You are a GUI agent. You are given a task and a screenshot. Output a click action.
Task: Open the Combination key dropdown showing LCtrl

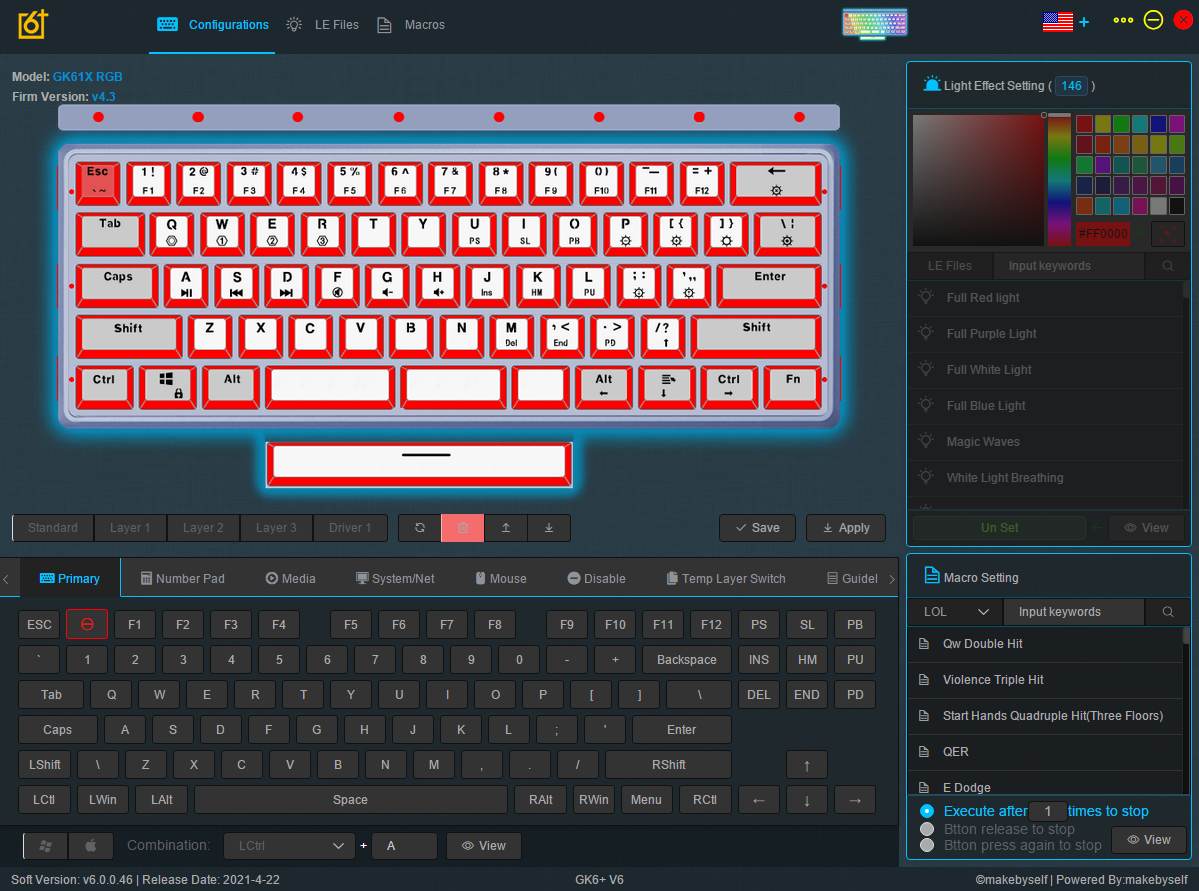click(x=289, y=845)
